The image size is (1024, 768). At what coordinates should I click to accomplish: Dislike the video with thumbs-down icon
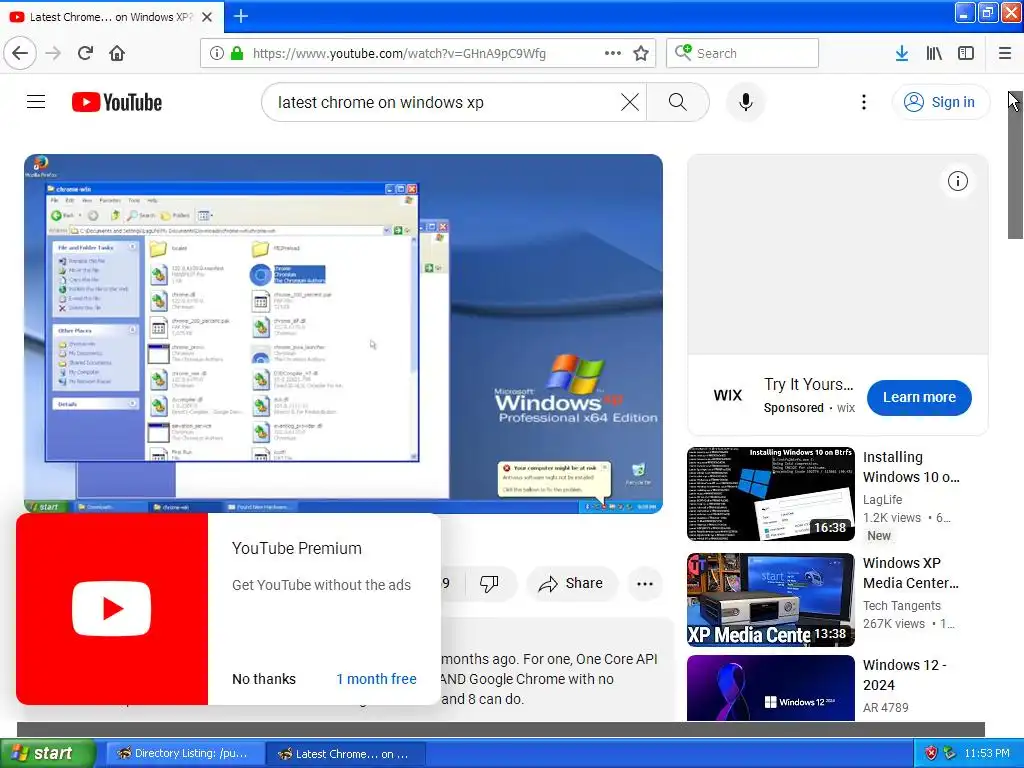coord(489,583)
